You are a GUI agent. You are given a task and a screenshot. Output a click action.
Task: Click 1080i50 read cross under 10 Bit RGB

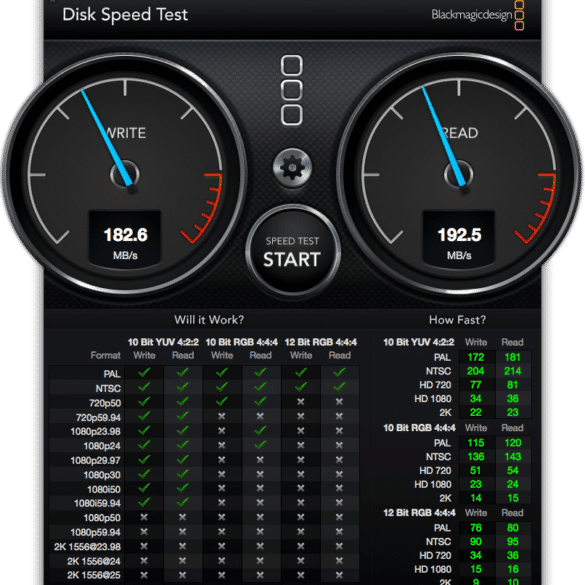coord(260,488)
